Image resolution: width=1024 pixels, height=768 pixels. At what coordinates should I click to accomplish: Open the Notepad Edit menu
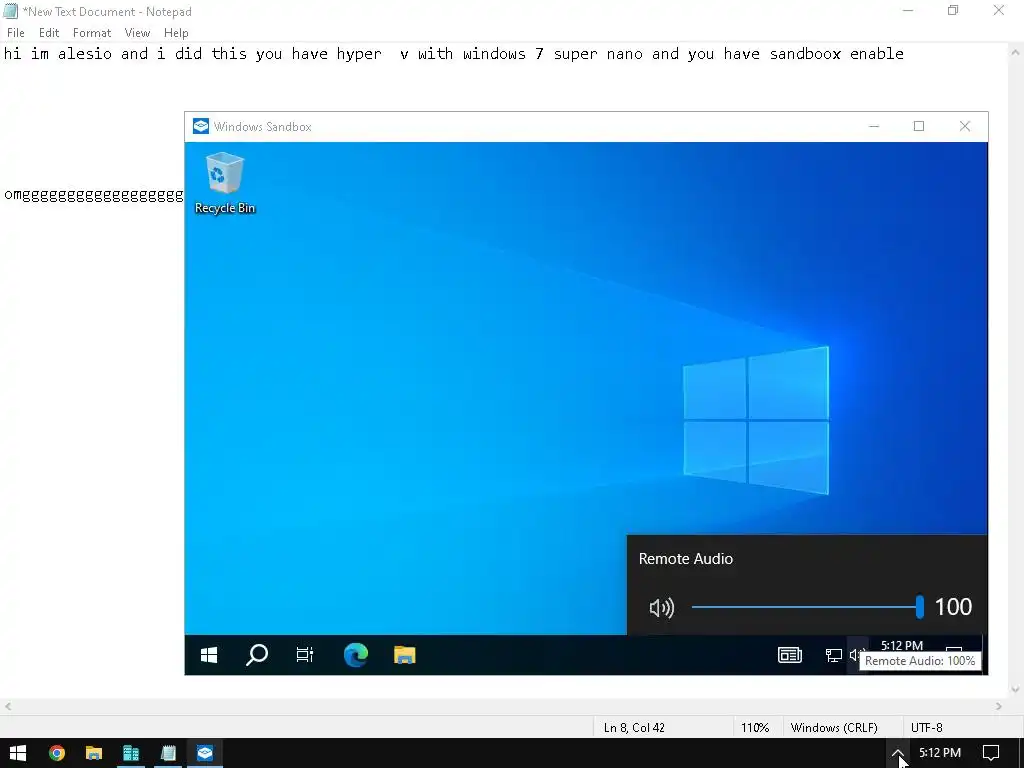49,33
